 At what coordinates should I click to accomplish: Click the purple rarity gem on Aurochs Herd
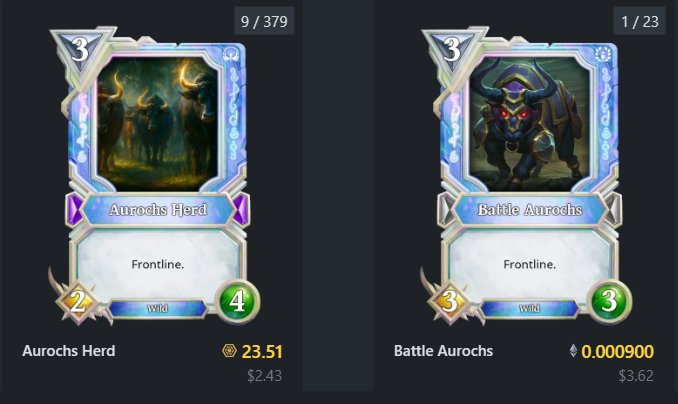[x=75, y=210]
